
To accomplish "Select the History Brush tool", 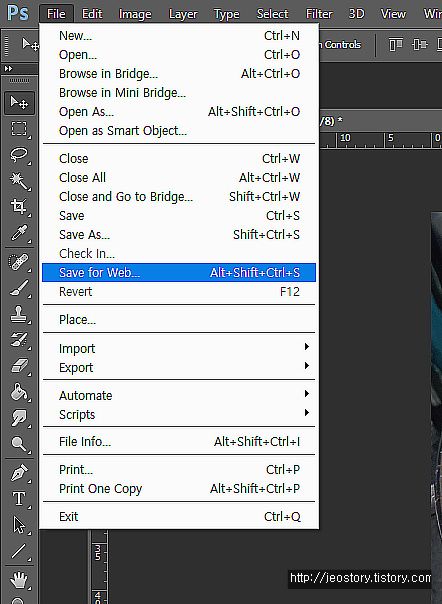I will click(x=19, y=340).
